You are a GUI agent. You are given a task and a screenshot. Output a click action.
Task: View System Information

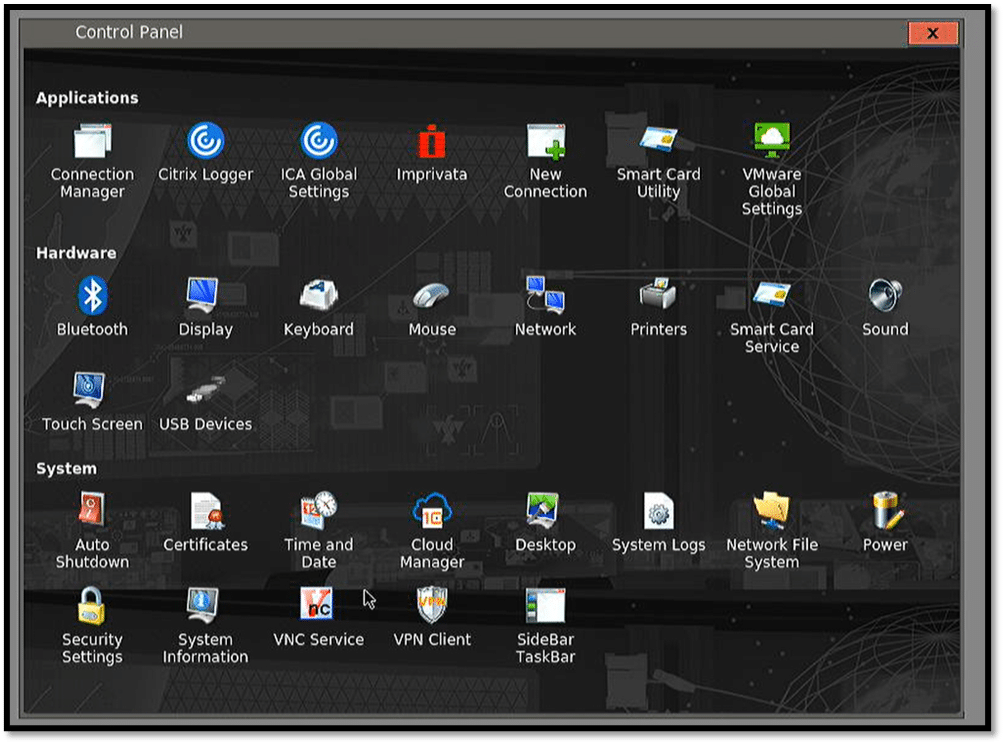206,625
